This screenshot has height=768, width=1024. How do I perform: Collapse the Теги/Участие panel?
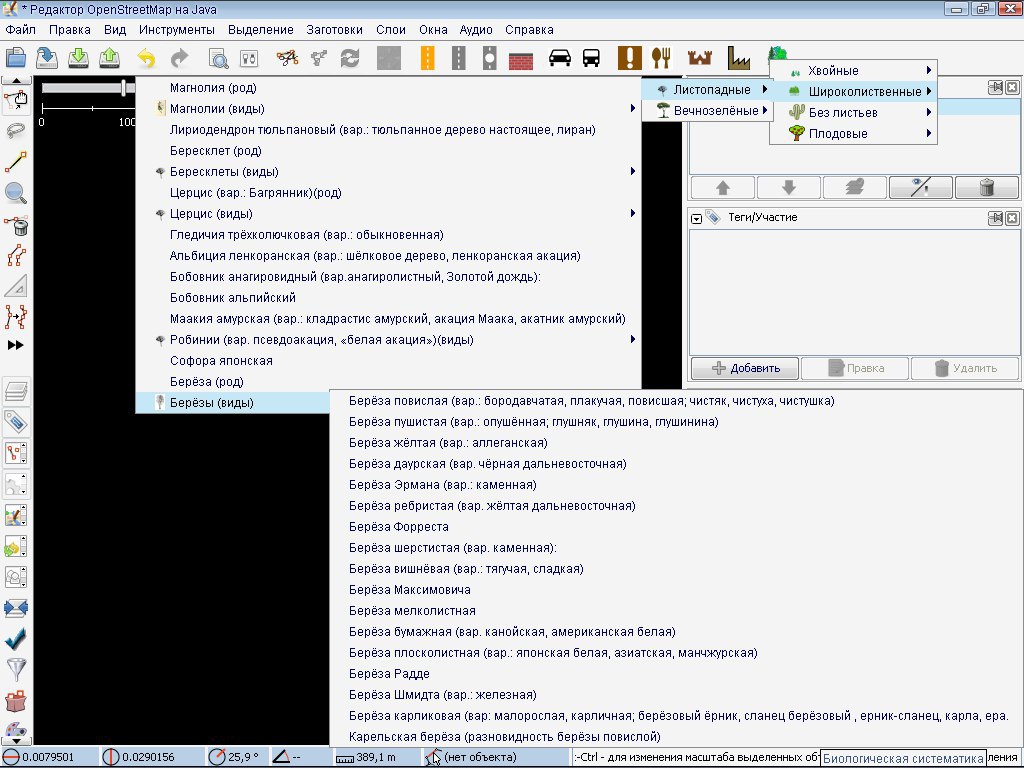point(696,217)
